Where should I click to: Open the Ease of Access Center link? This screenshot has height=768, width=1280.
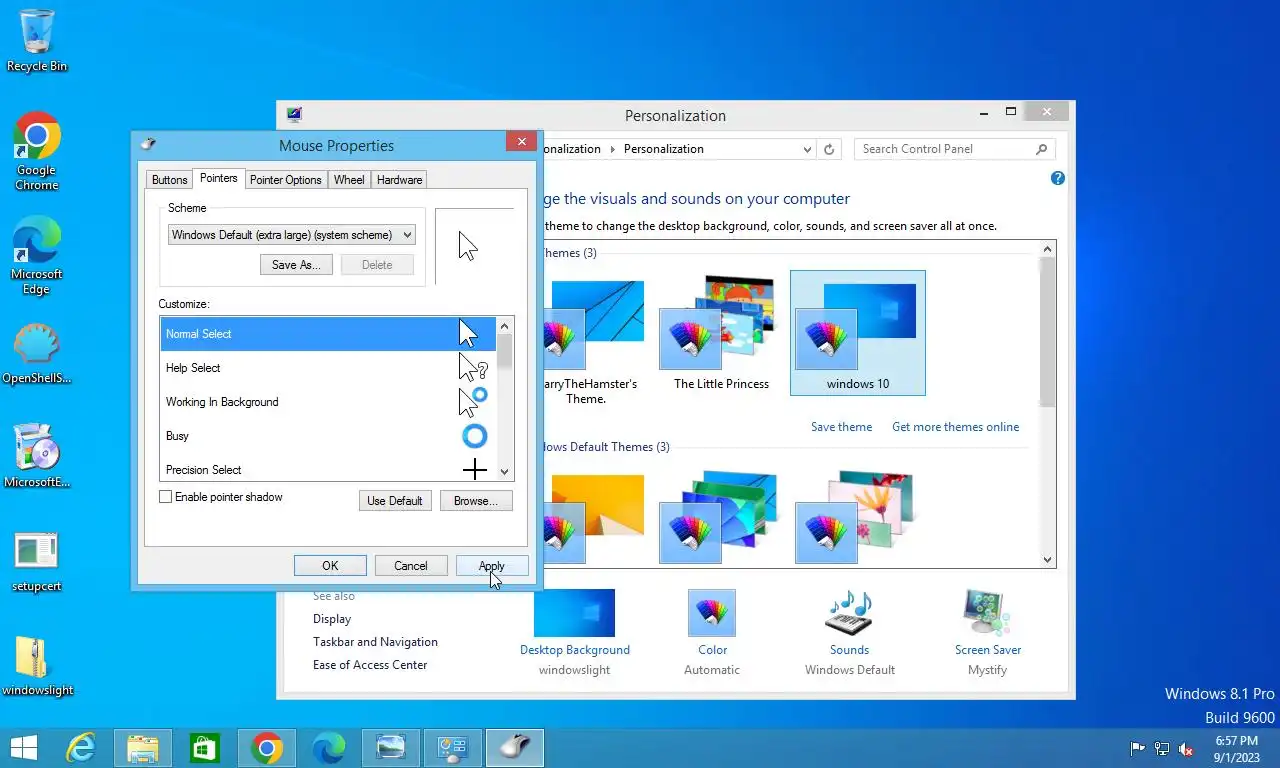coord(370,665)
